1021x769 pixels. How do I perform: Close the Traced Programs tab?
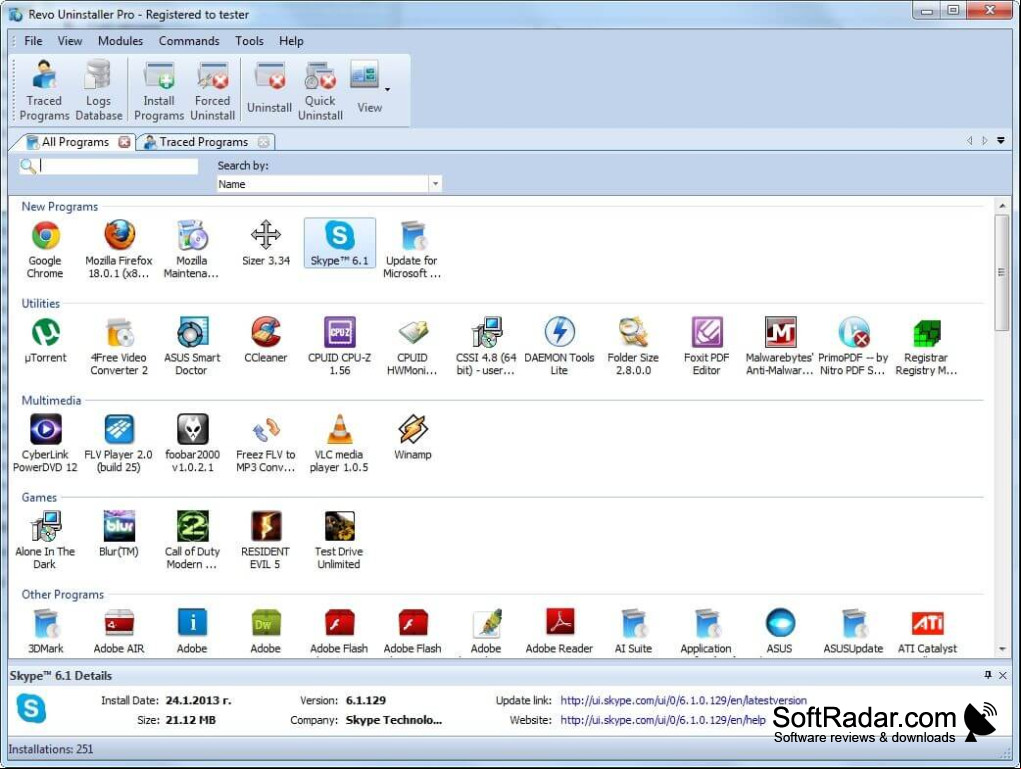coord(264,142)
